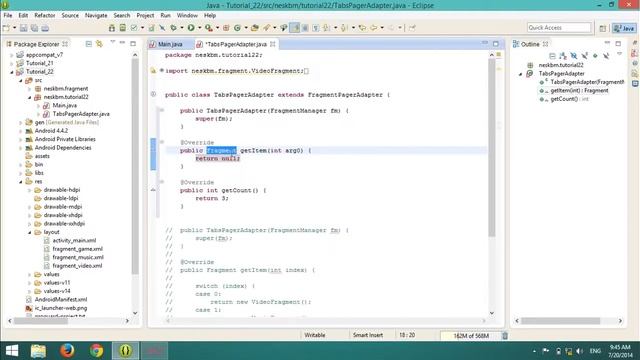Collapse All in Package Explorer

coord(89,44)
